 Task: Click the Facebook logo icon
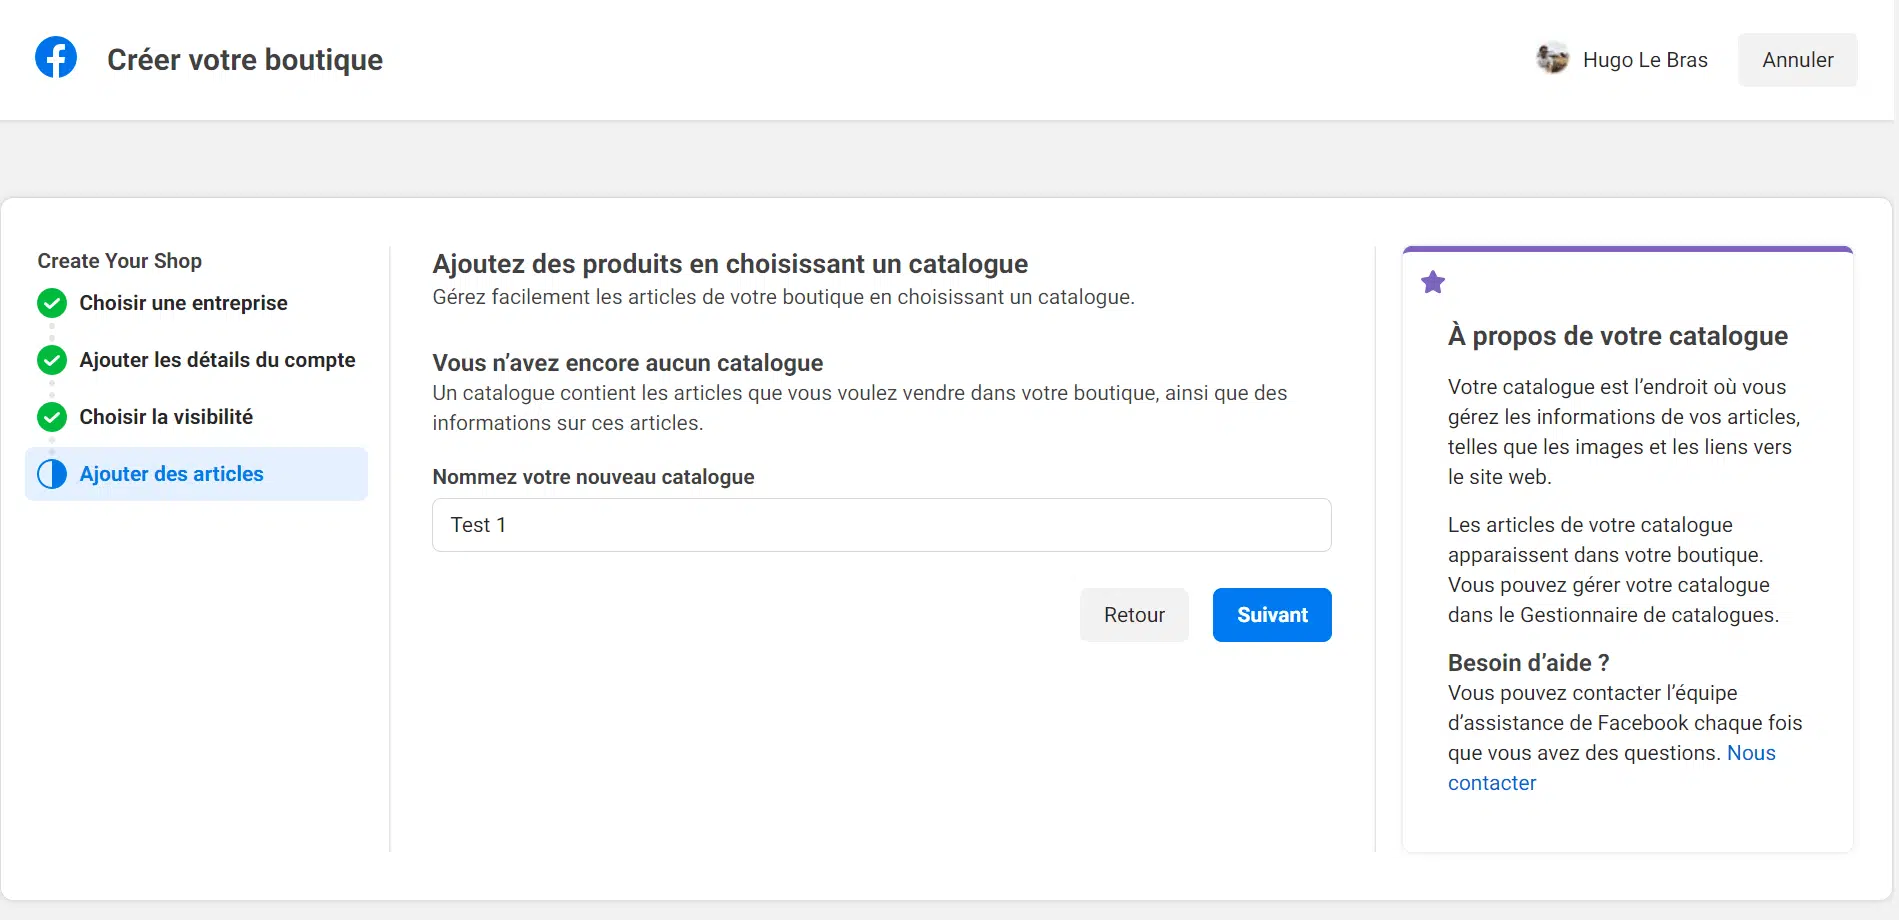pyautogui.click(x=56, y=58)
